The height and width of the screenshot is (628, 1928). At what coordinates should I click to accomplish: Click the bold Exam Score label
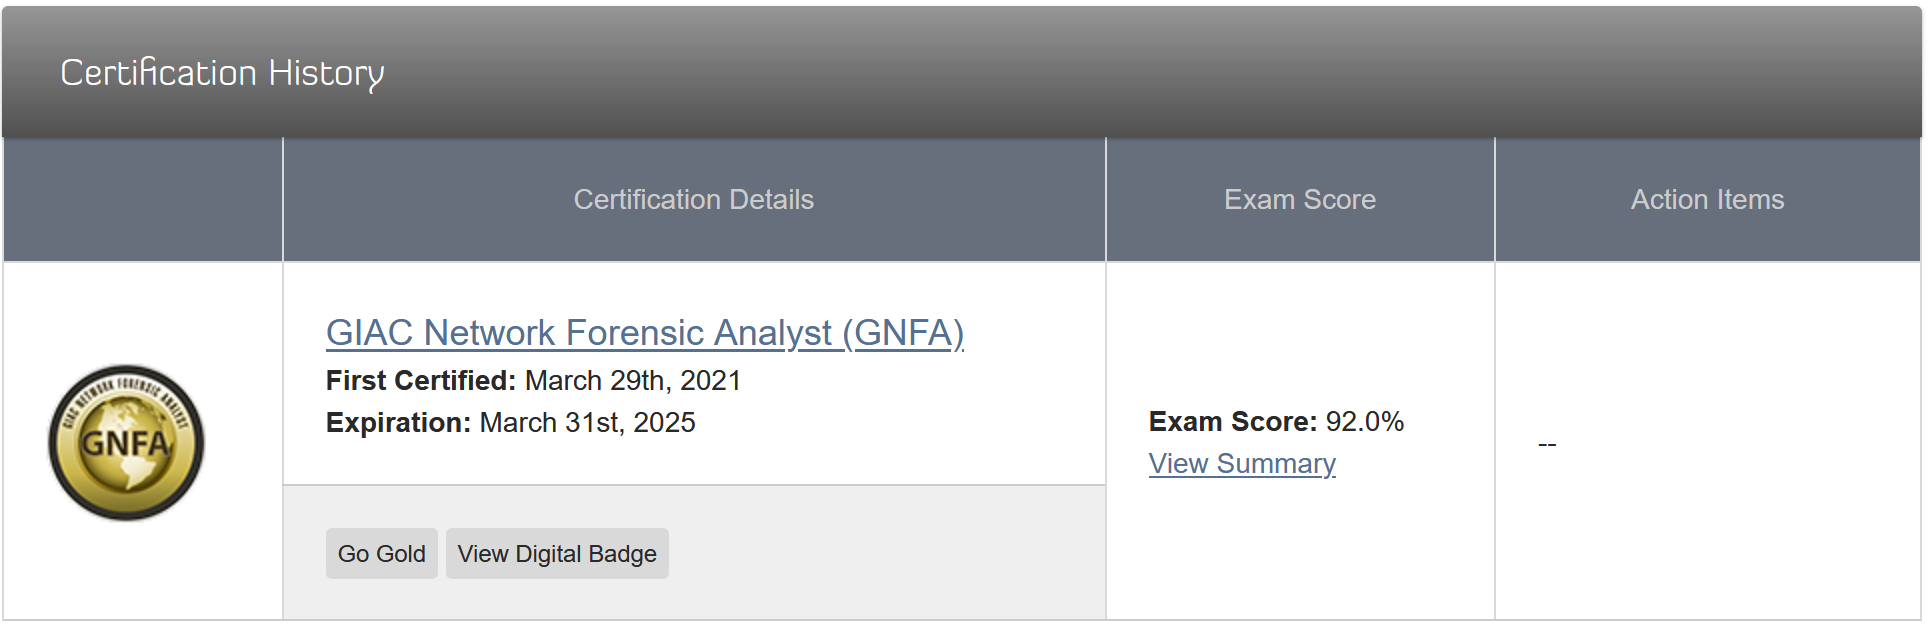1233,422
